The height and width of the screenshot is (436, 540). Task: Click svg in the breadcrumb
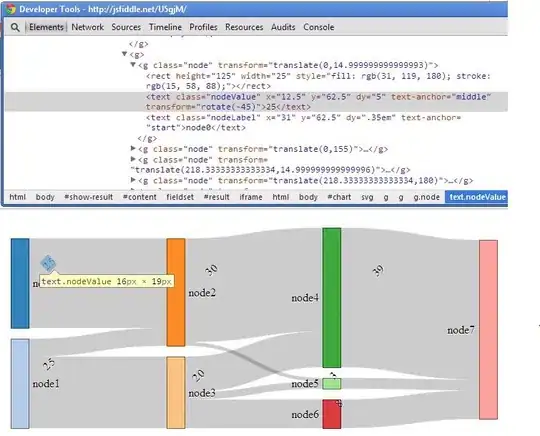click(367, 197)
